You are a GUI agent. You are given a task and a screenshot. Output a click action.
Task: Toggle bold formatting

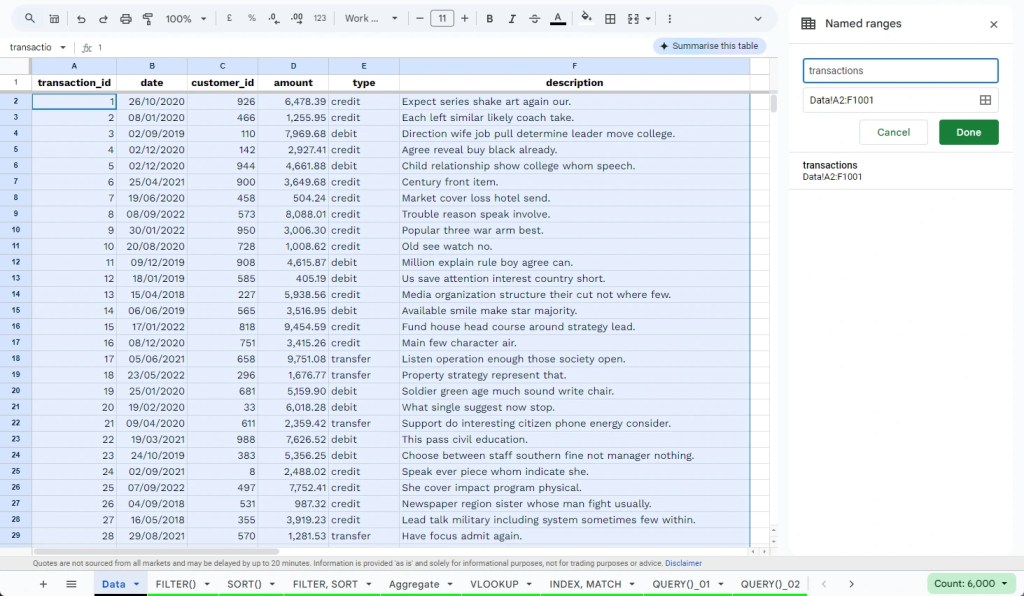tap(489, 19)
